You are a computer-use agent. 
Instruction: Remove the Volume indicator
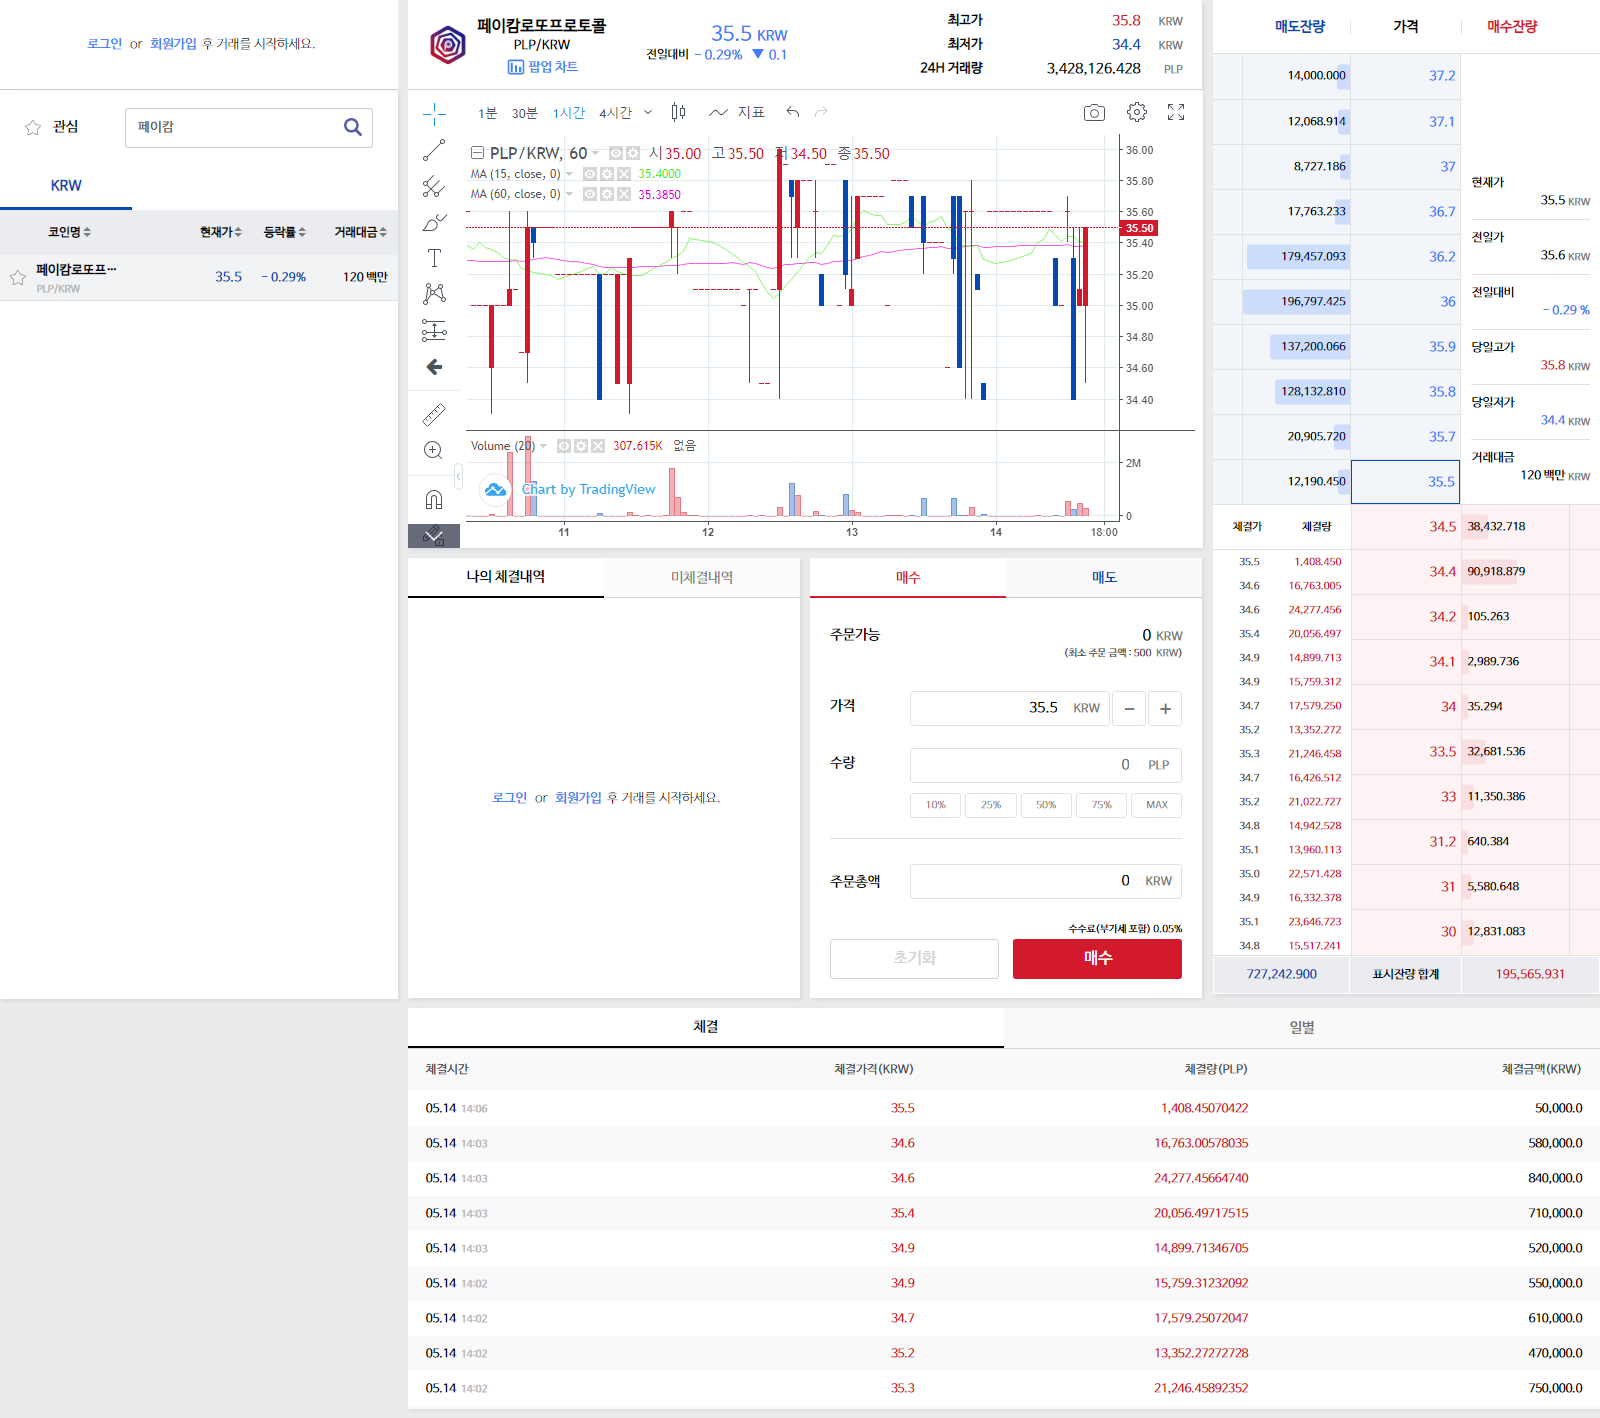pyautogui.click(x=598, y=446)
